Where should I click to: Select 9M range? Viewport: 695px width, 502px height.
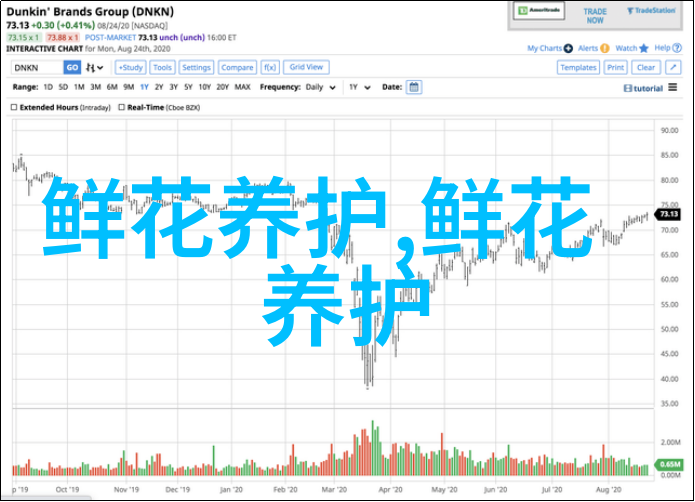coord(129,87)
